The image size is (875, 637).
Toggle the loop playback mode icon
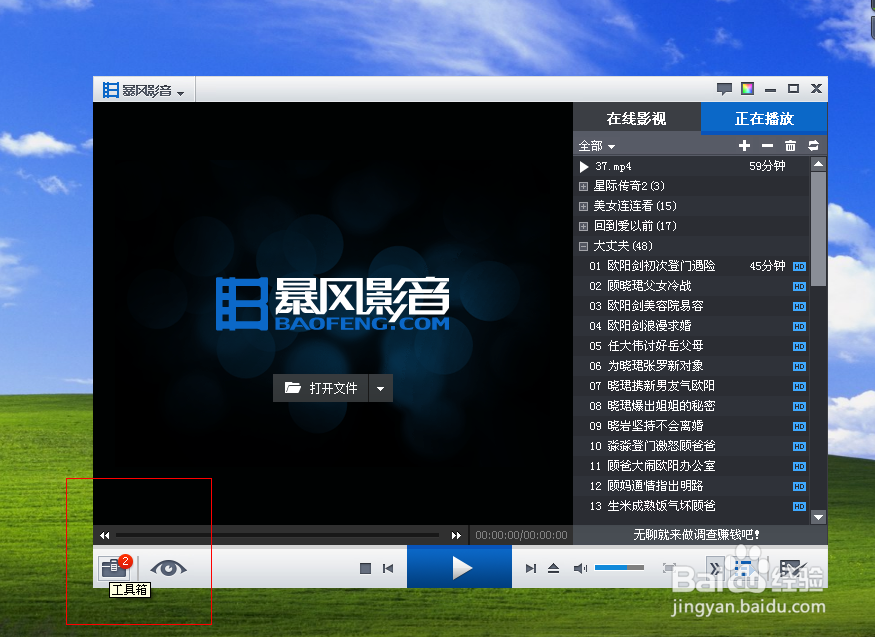[x=814, y=146]
